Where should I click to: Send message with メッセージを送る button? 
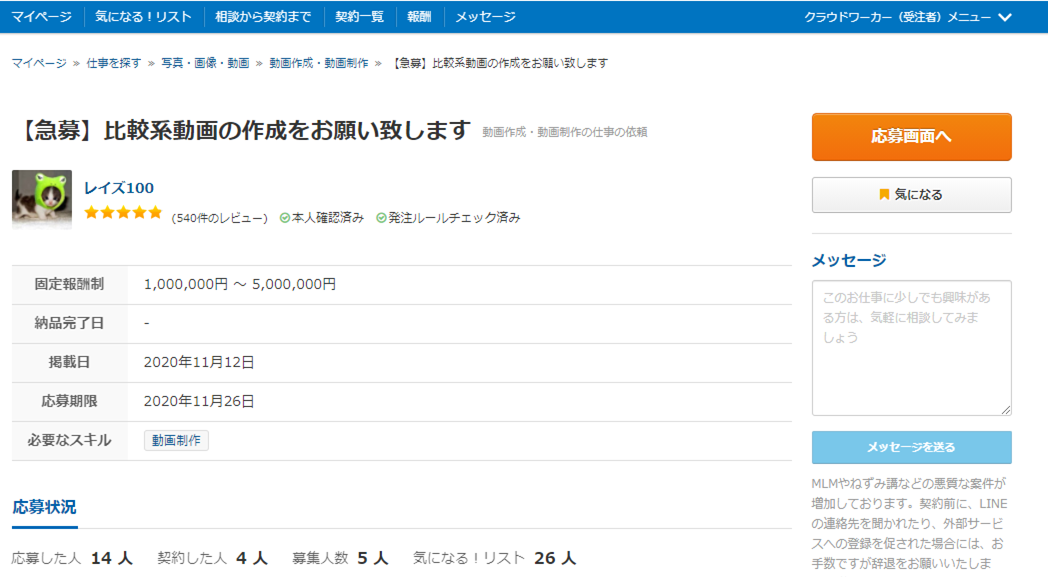click(x=911, y=447)
